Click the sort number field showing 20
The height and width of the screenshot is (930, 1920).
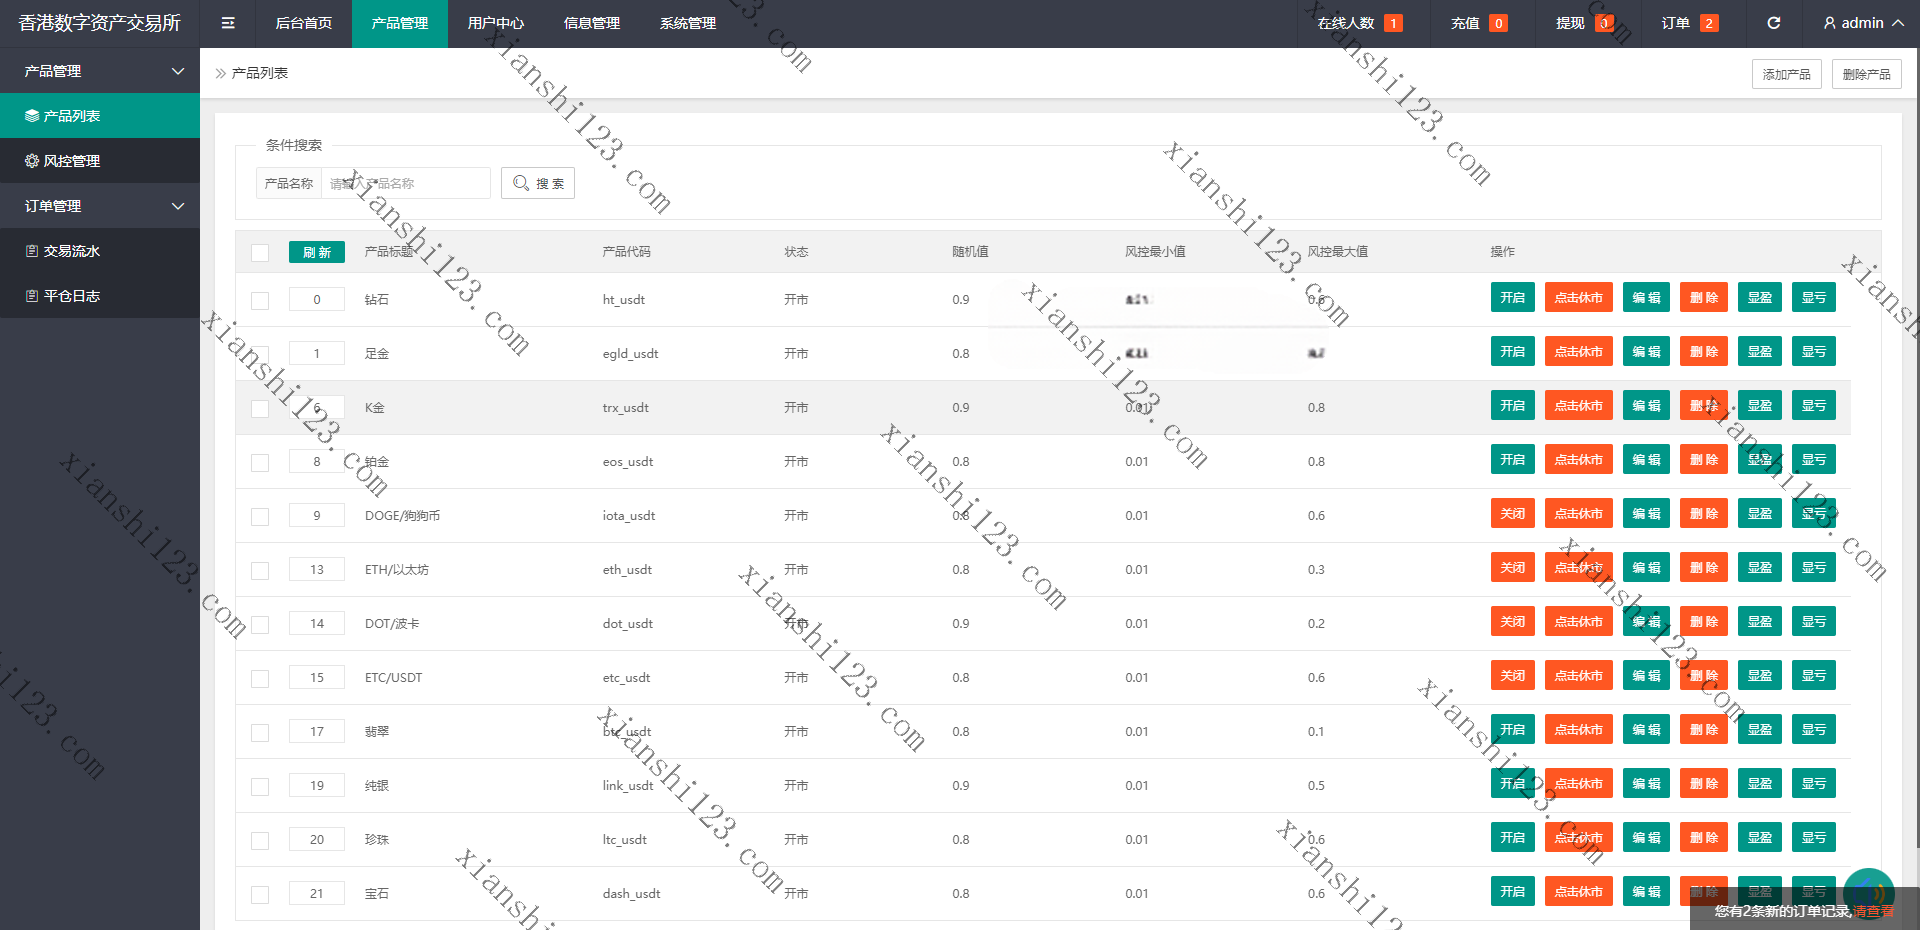[317, 840]
